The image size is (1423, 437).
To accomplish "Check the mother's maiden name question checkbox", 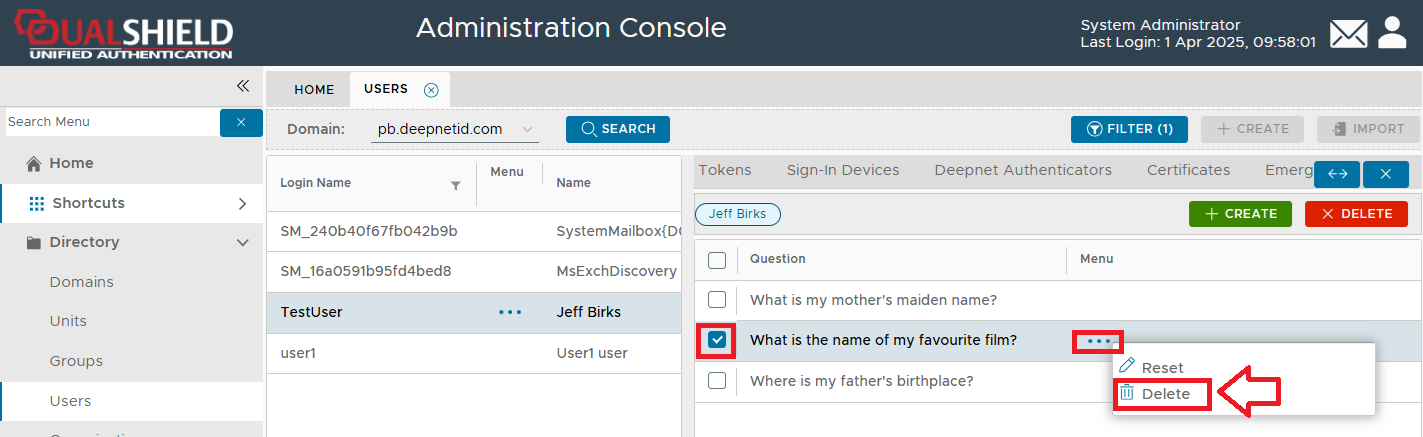I will tap(717, 300).
